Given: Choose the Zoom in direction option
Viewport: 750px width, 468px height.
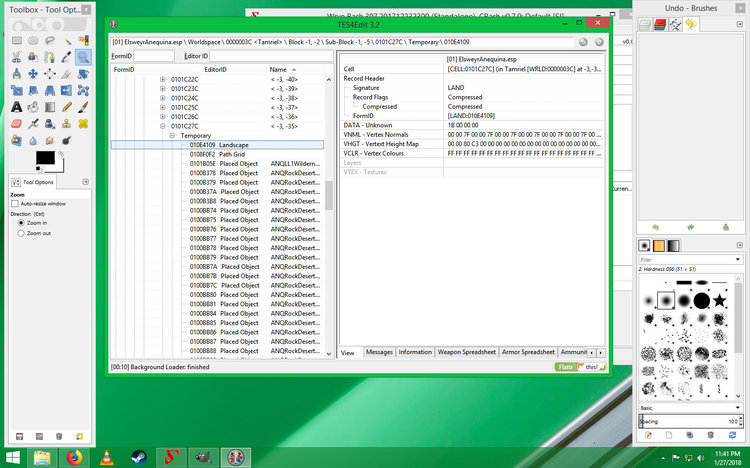Looking at the screenshot, I should click(21, 223).
